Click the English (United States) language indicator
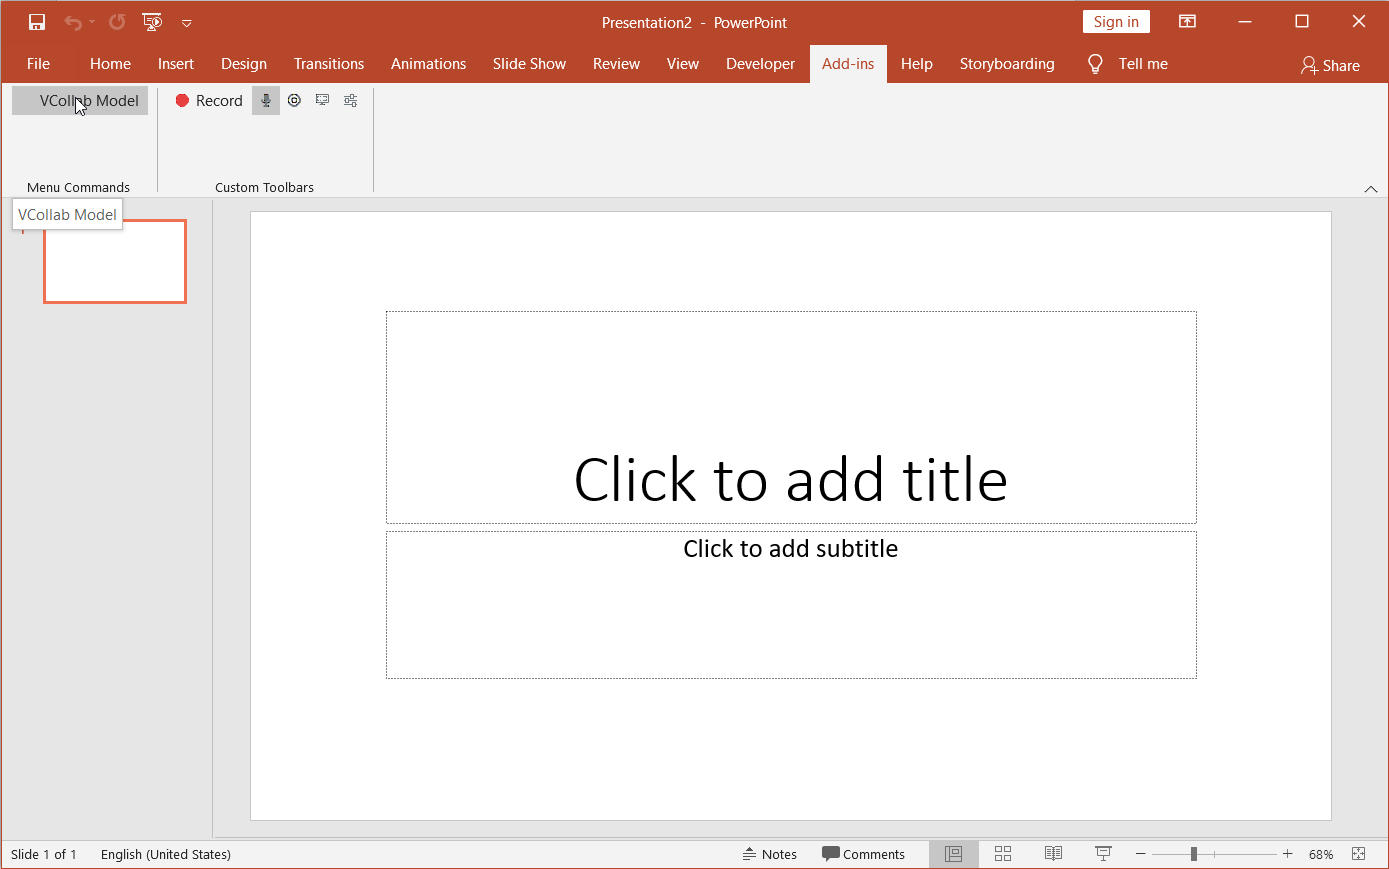 click(x=166, y=854)
